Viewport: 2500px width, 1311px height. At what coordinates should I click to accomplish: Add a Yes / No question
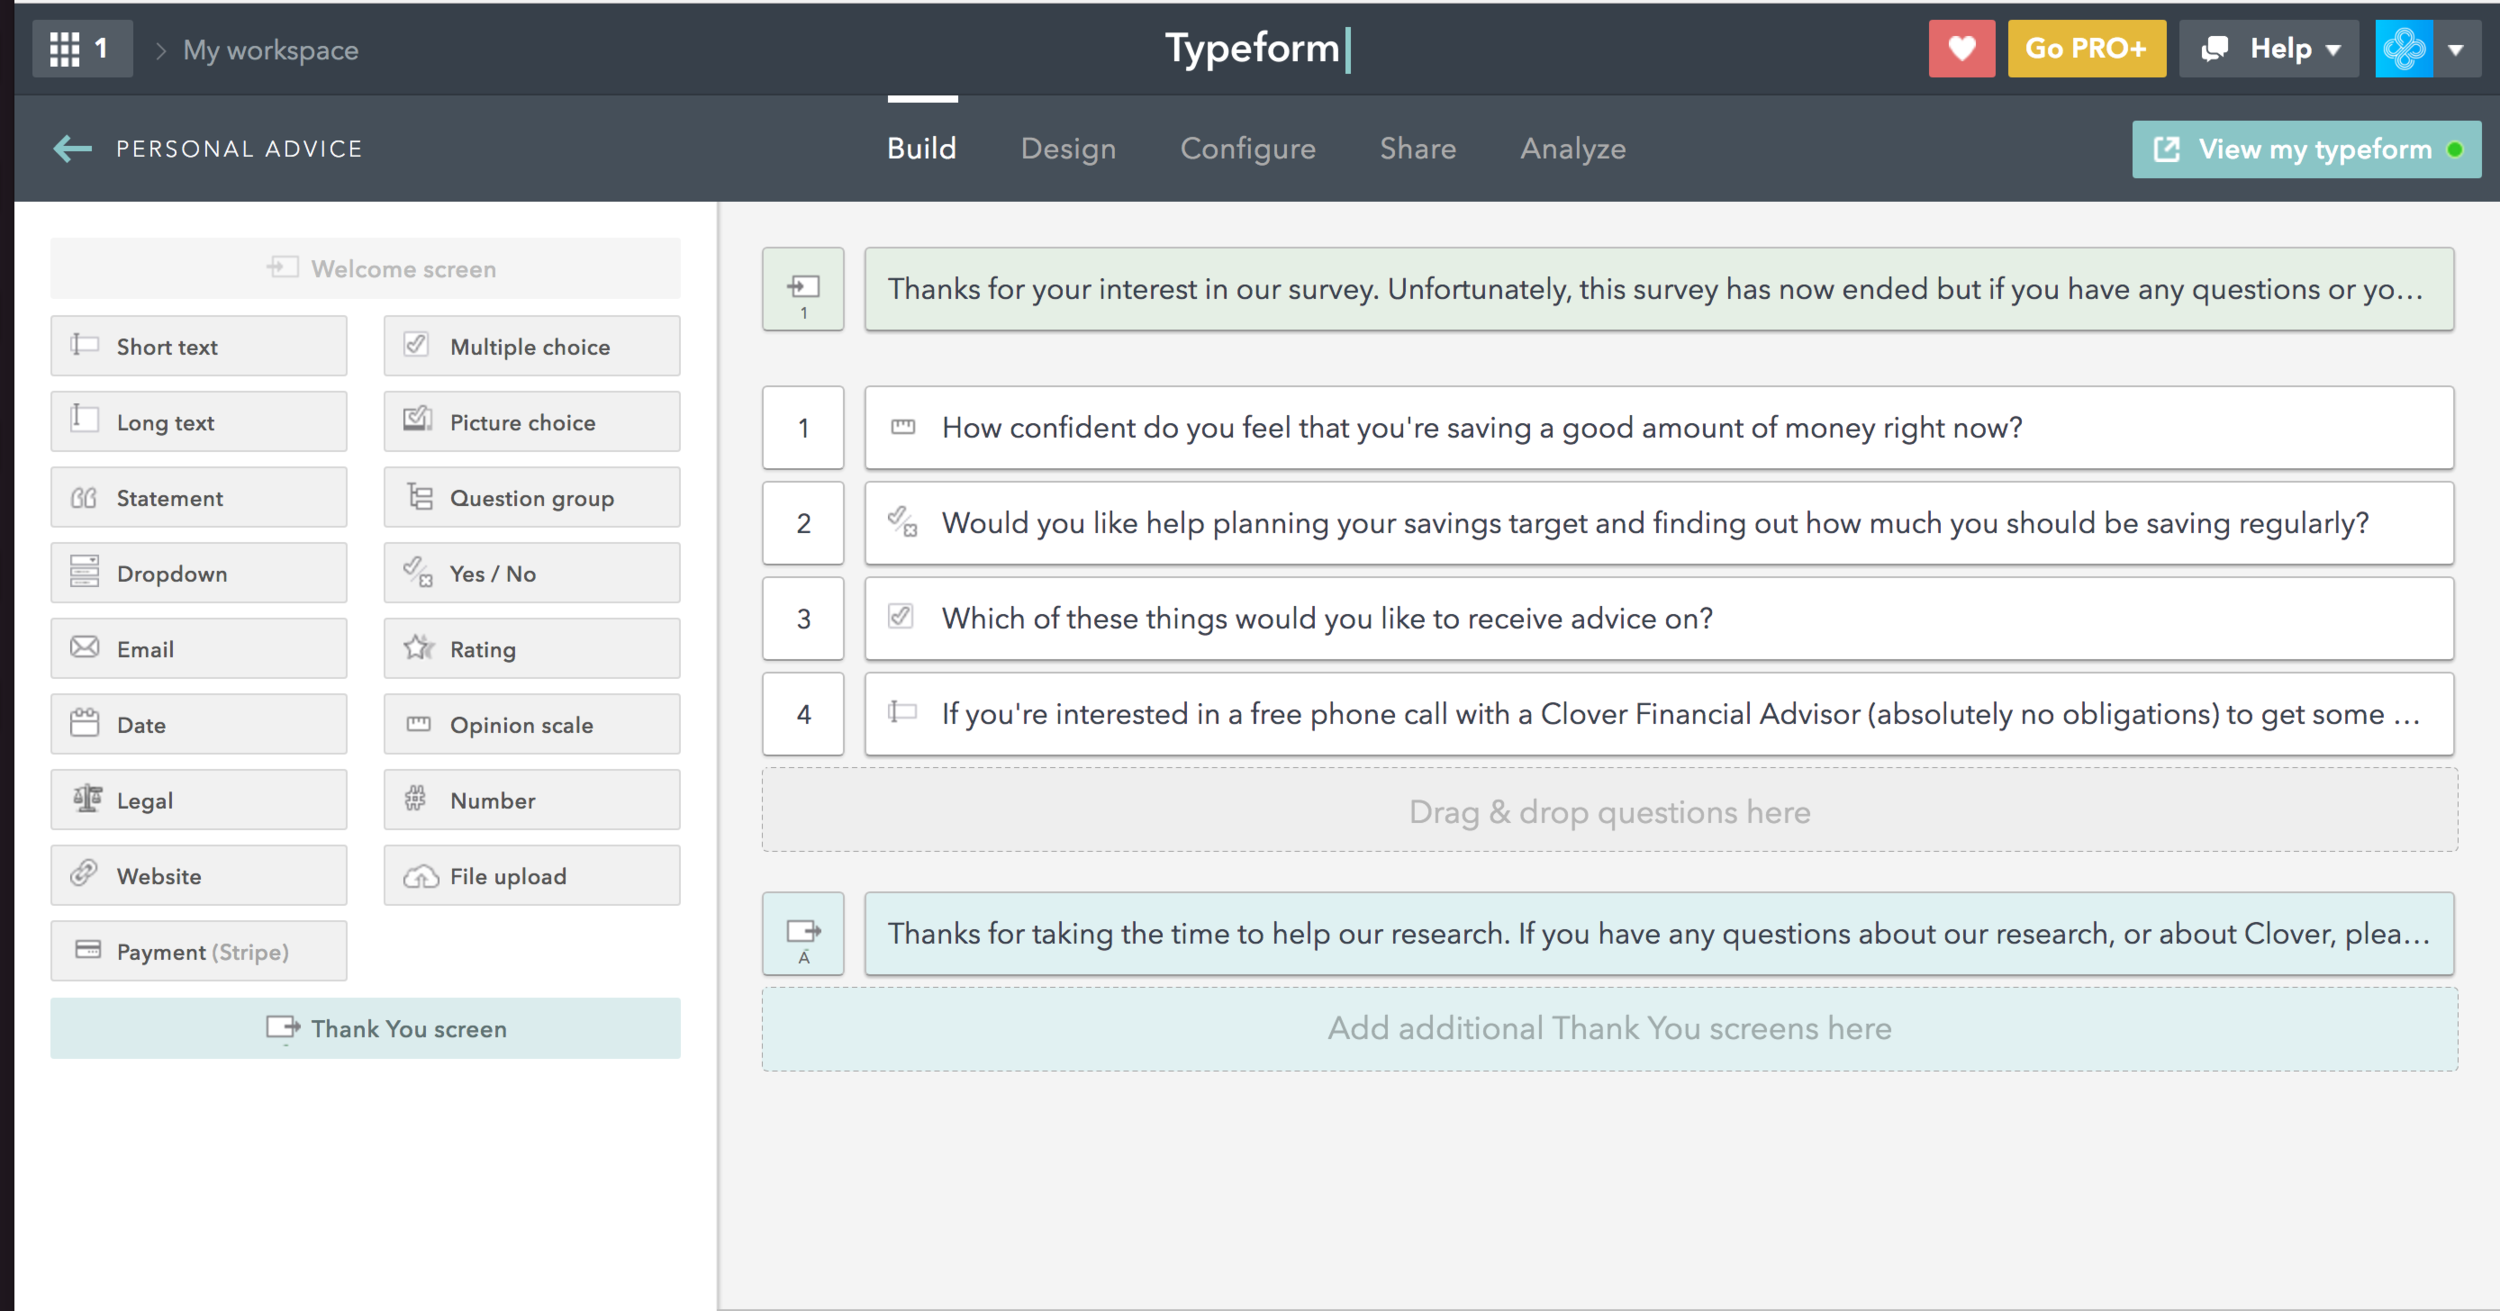pos(531,573)
